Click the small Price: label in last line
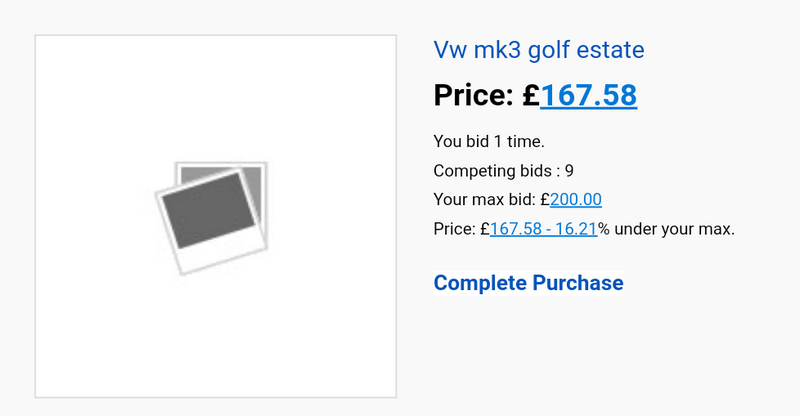Screen dimensions: 800x416 tap(455, 229)
